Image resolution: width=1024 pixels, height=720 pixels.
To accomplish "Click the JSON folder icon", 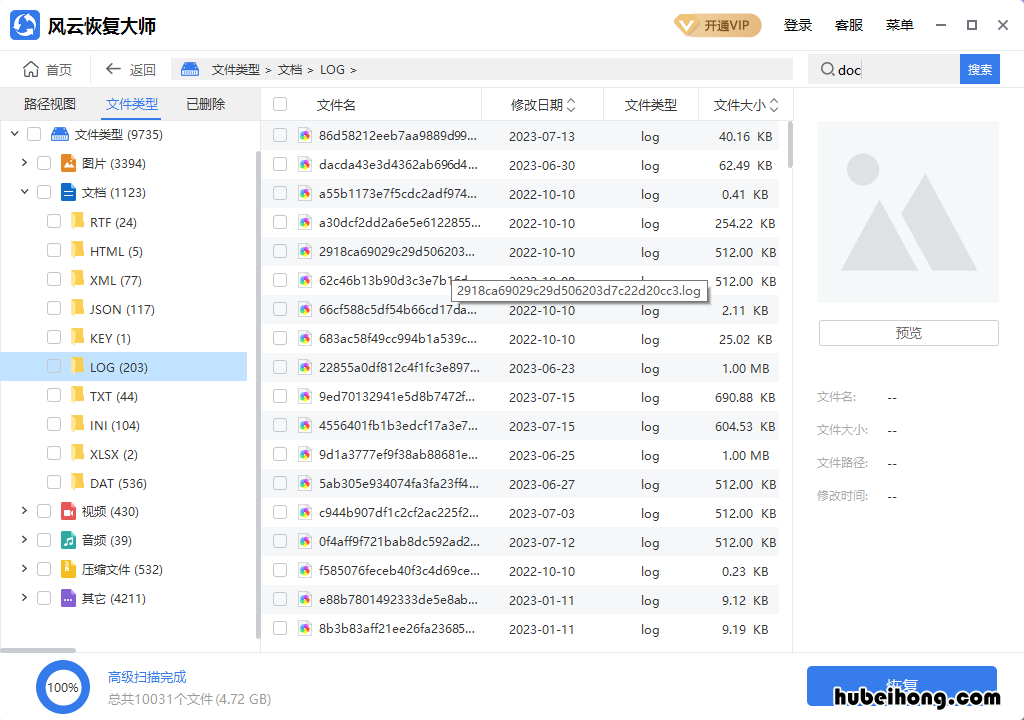I will point(78,307).
